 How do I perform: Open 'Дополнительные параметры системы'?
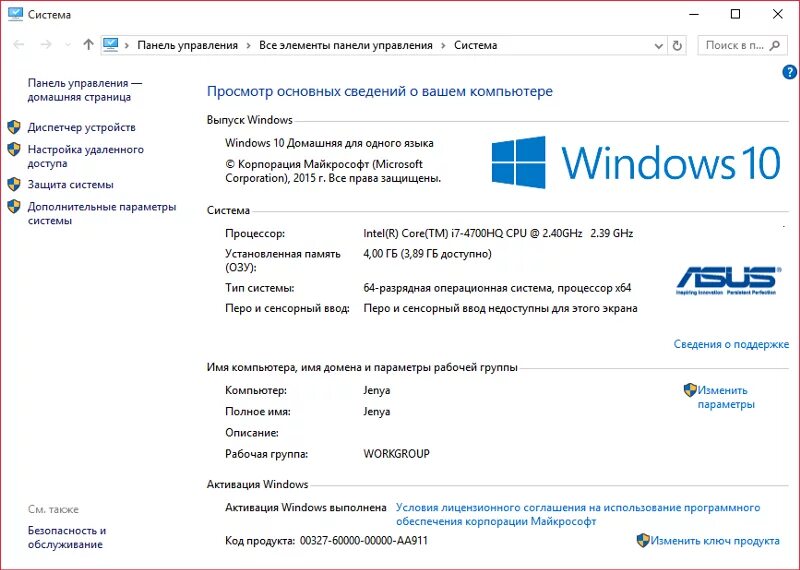pos(102,213)
